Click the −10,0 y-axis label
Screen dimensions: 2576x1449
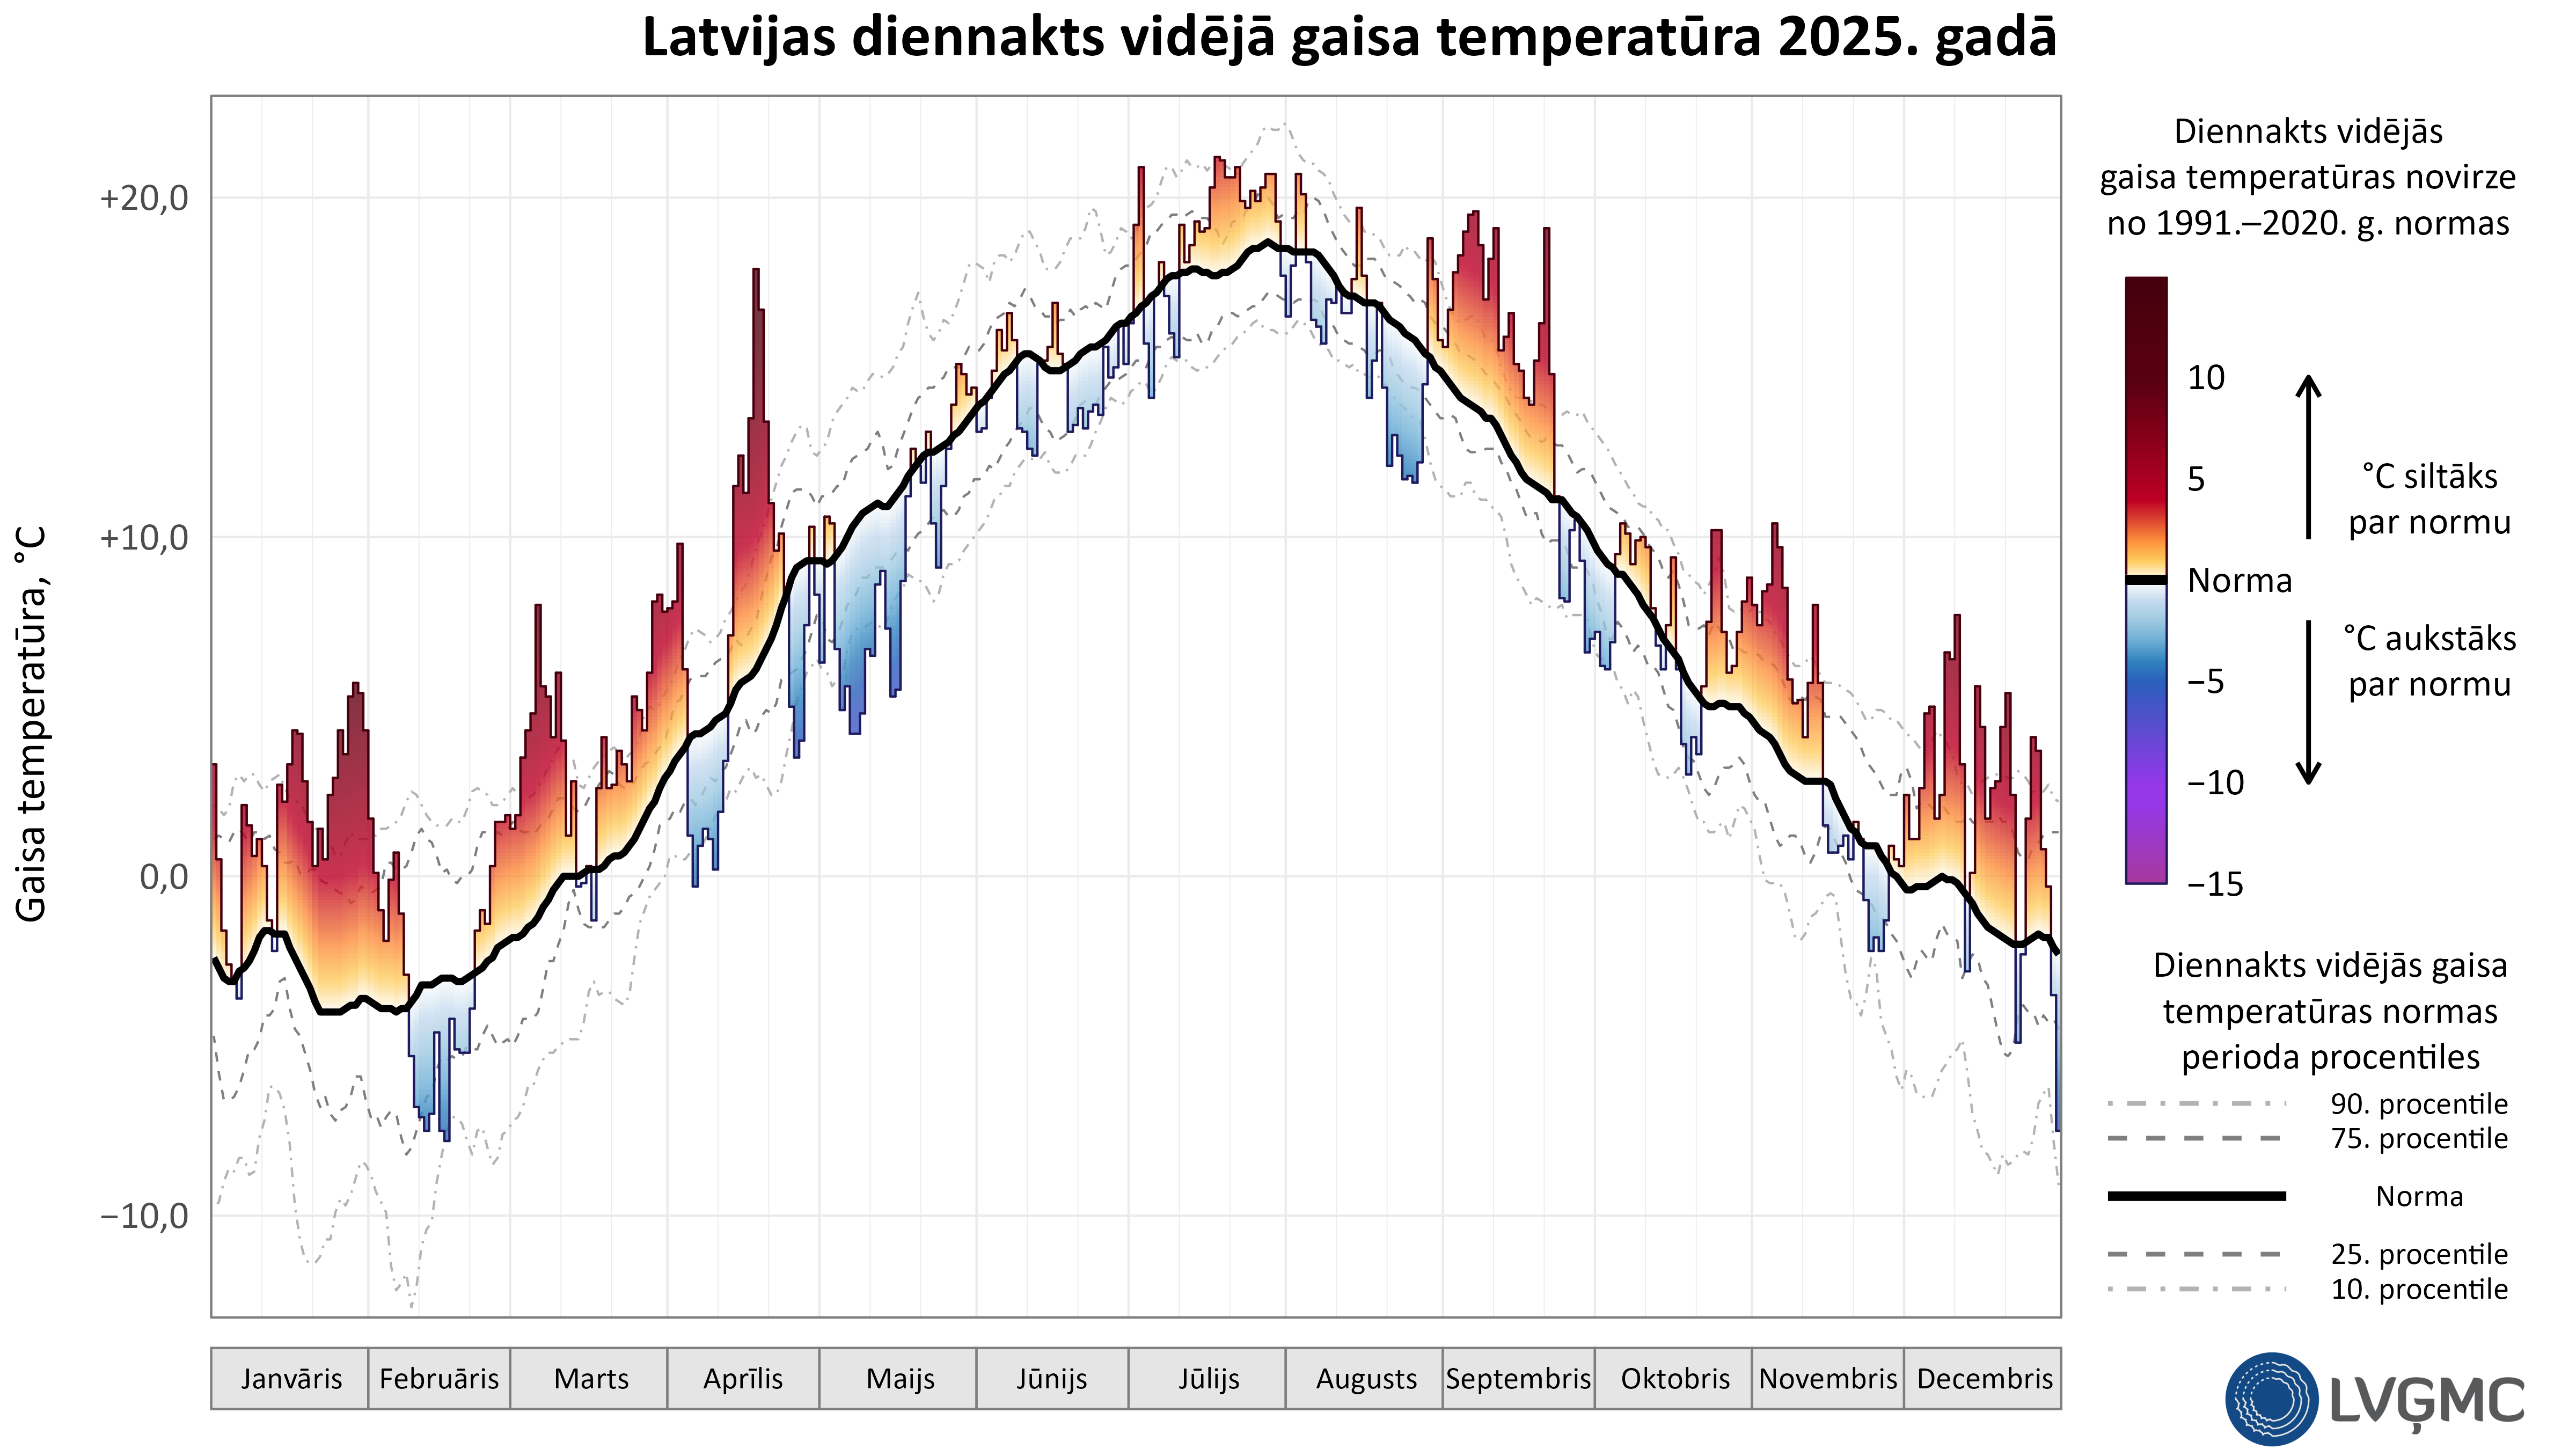tap(144, 1216)
